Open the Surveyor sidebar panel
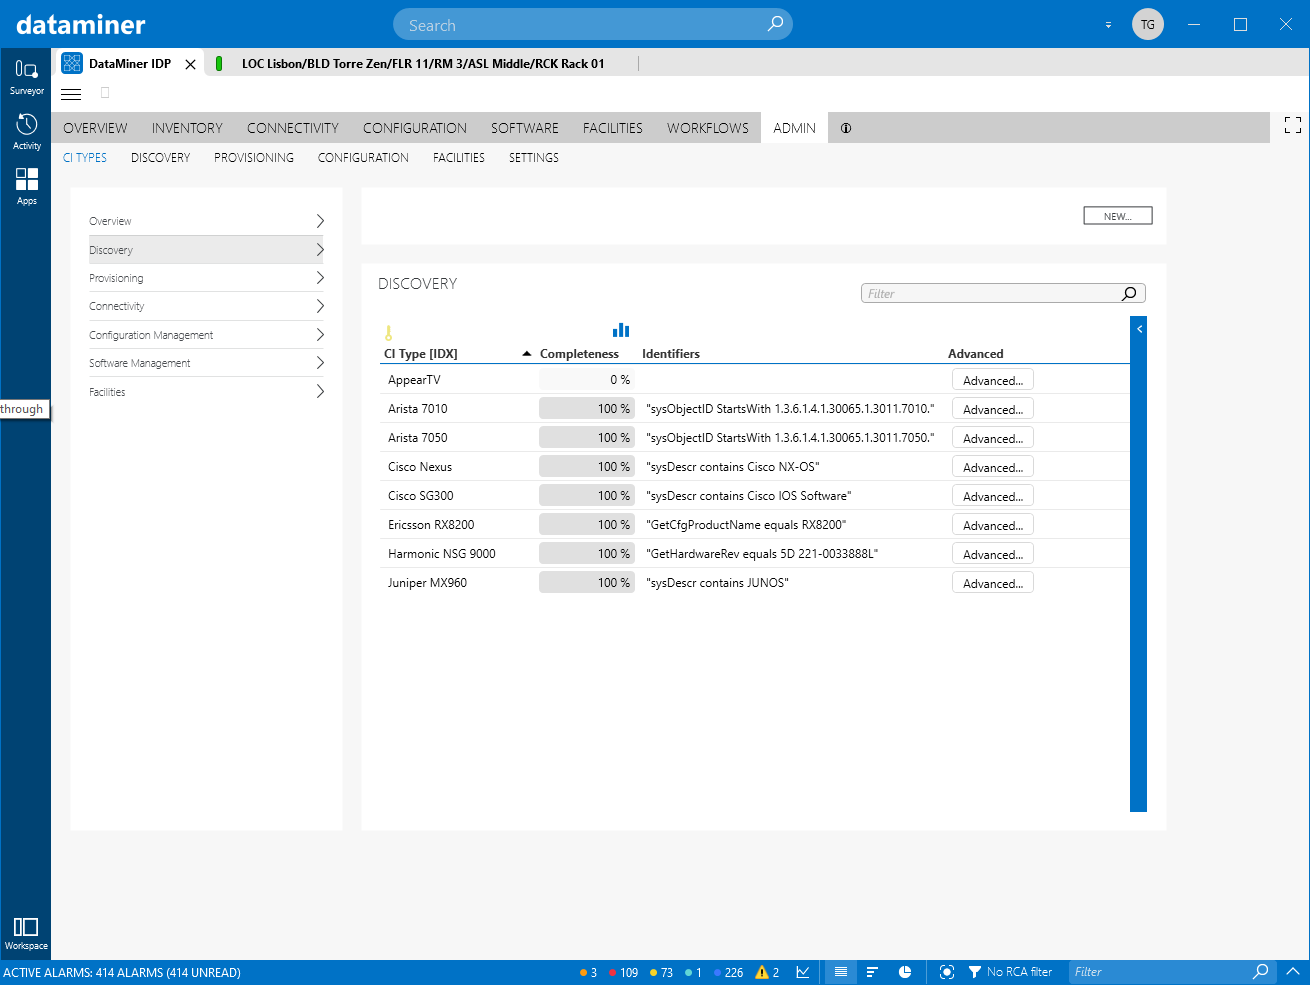Image resolution: width=1310 pixels, height=985 pixels. [x=26, y=76]
